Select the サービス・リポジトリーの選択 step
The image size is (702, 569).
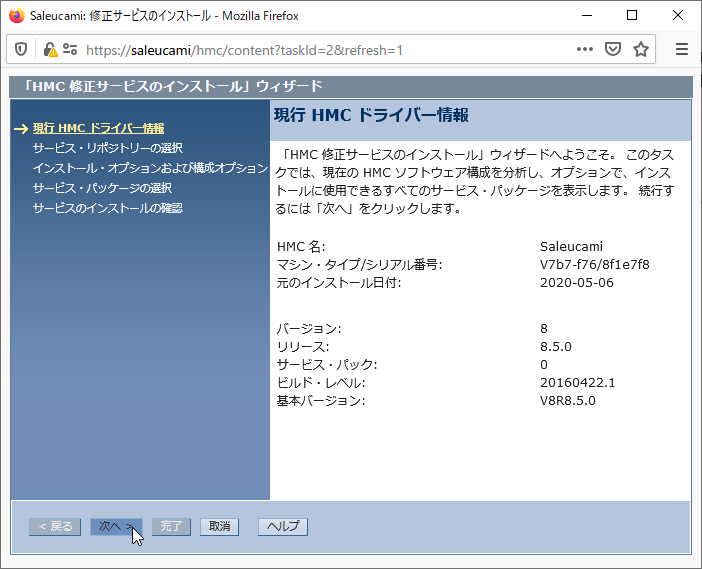(107, 148)
